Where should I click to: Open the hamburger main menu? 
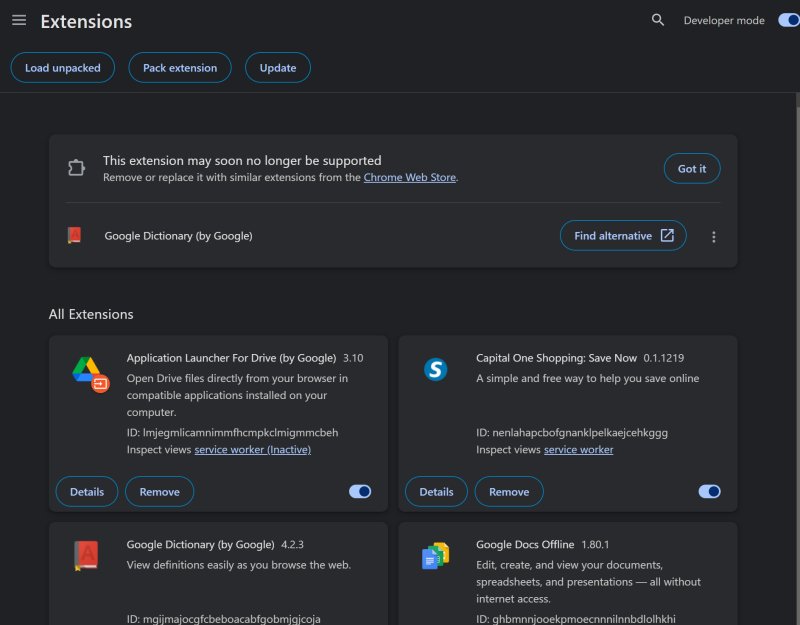pos(19,20)
